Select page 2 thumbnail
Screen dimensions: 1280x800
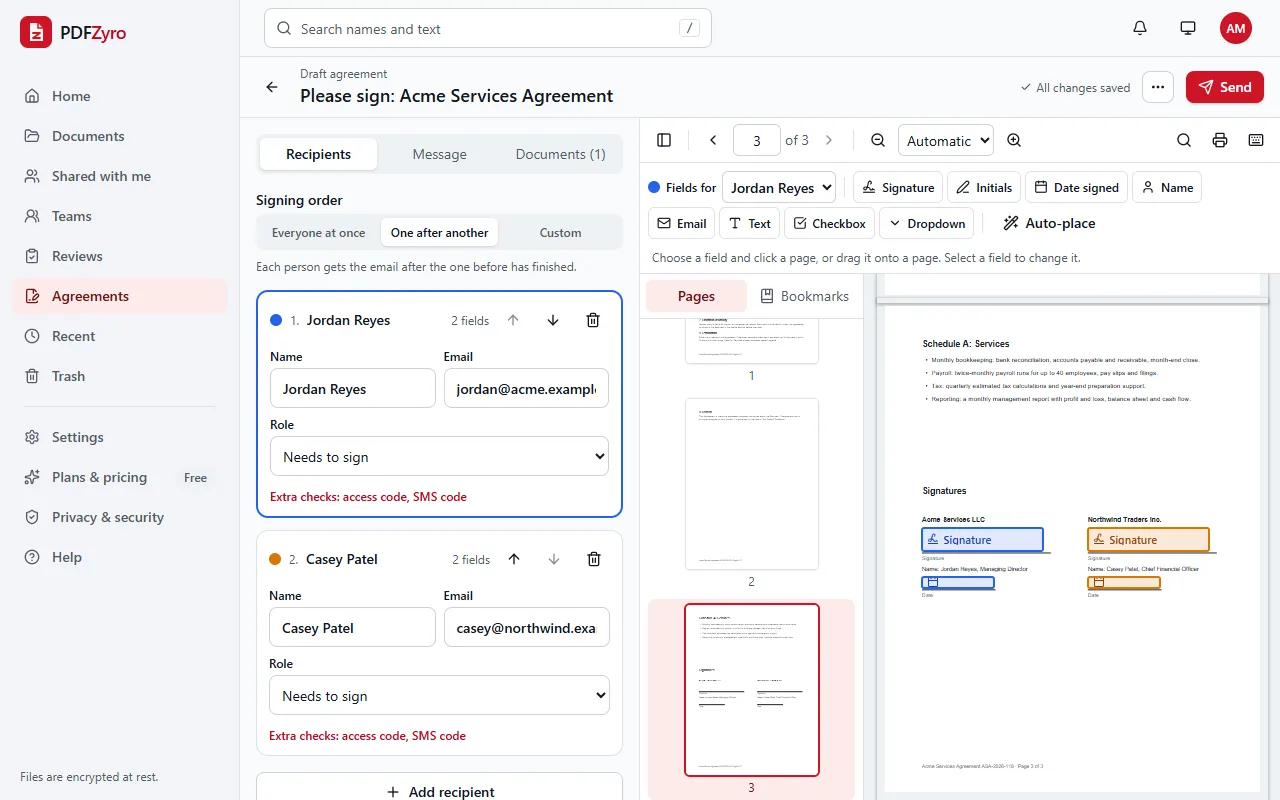tap(752, 484)
